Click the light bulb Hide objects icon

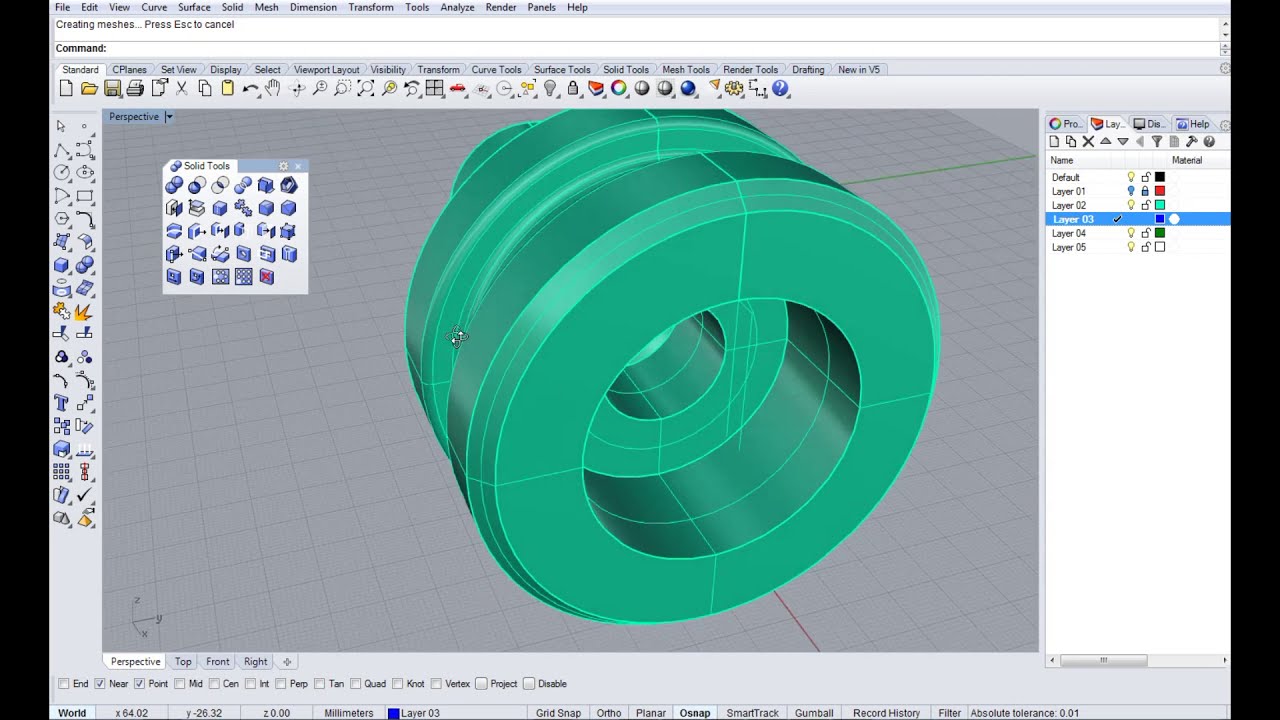coord(549,89)
